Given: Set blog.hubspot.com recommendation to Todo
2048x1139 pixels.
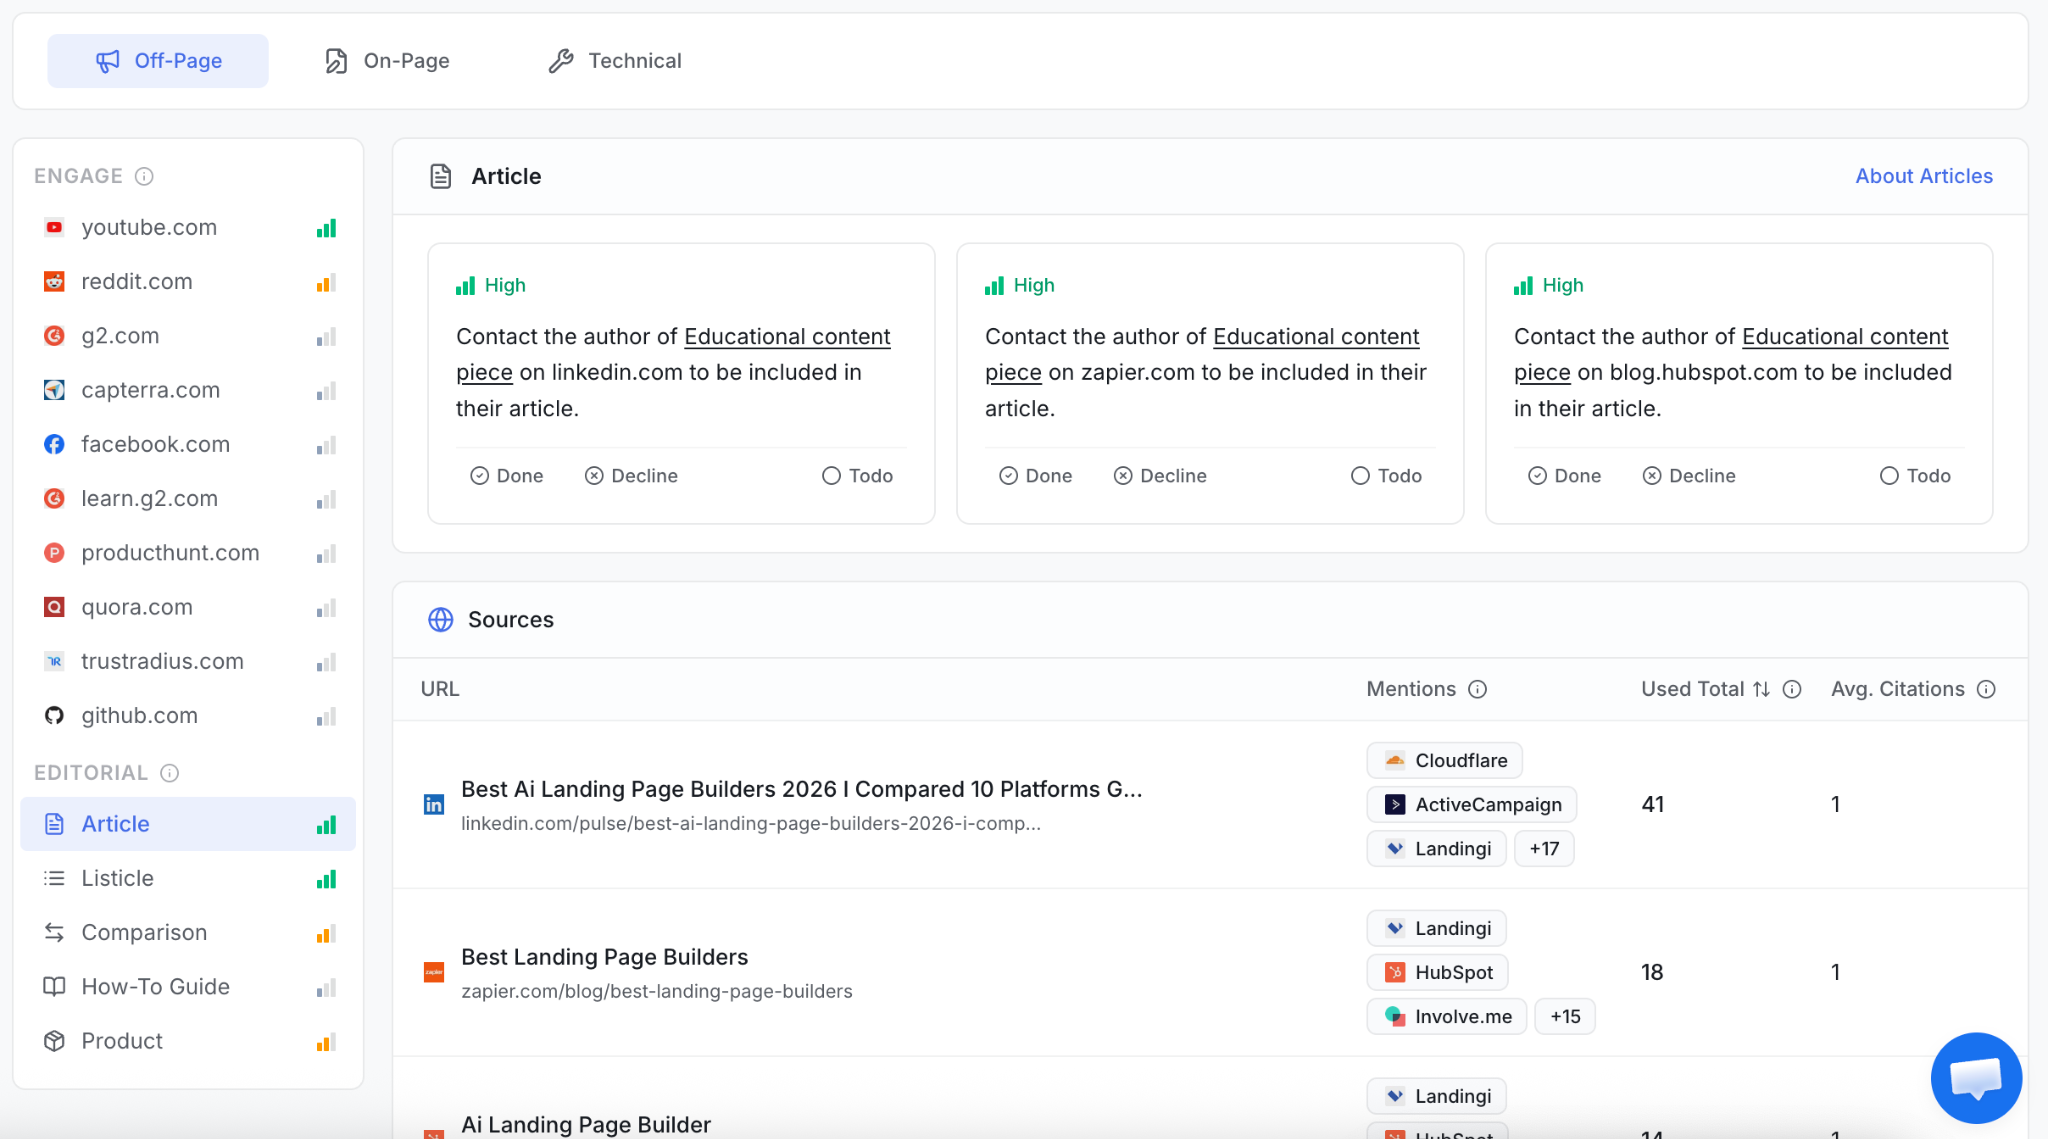Looking at the screenshot, I should (x=1916, y=476).
